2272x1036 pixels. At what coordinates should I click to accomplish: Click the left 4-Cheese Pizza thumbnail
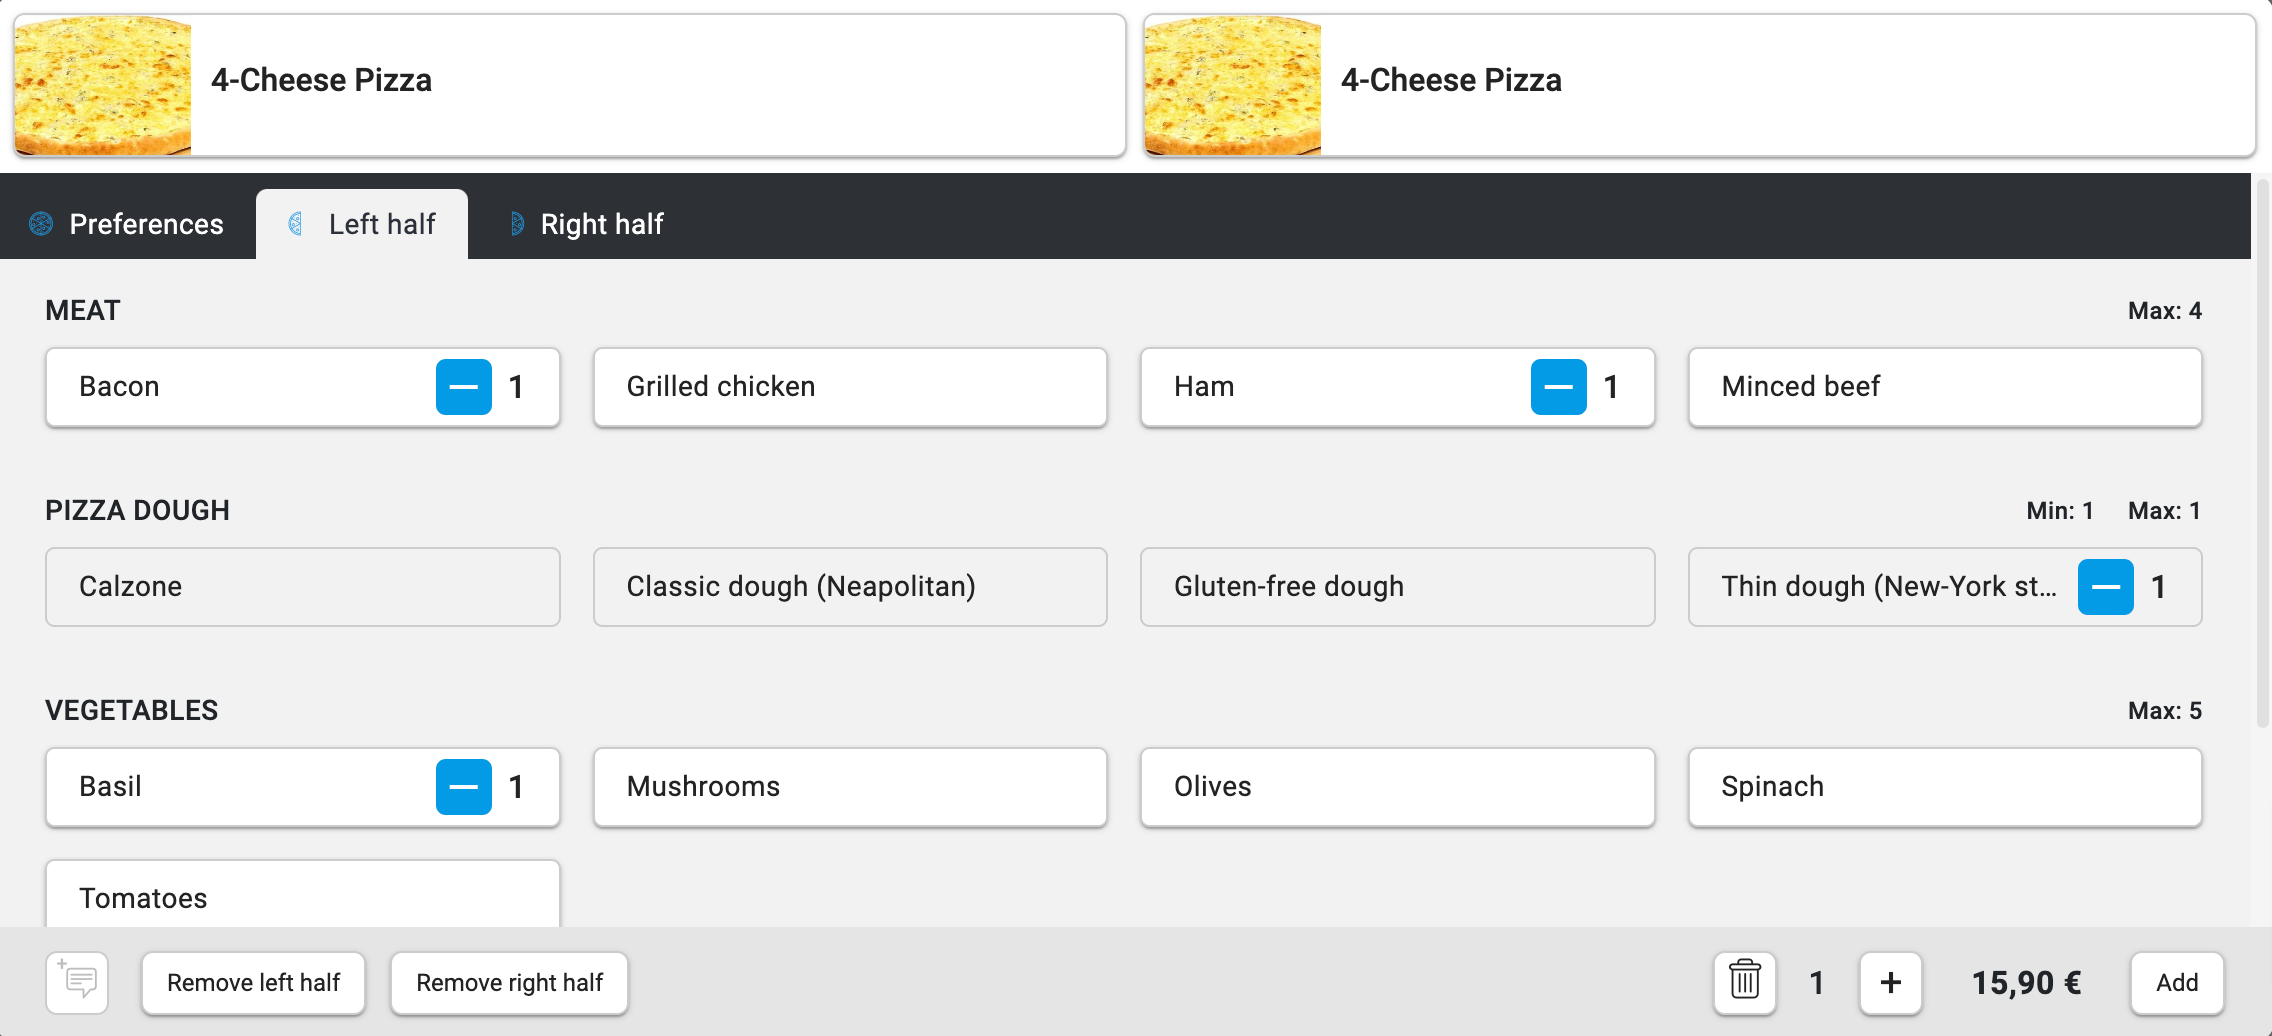[x=103, y=85]
